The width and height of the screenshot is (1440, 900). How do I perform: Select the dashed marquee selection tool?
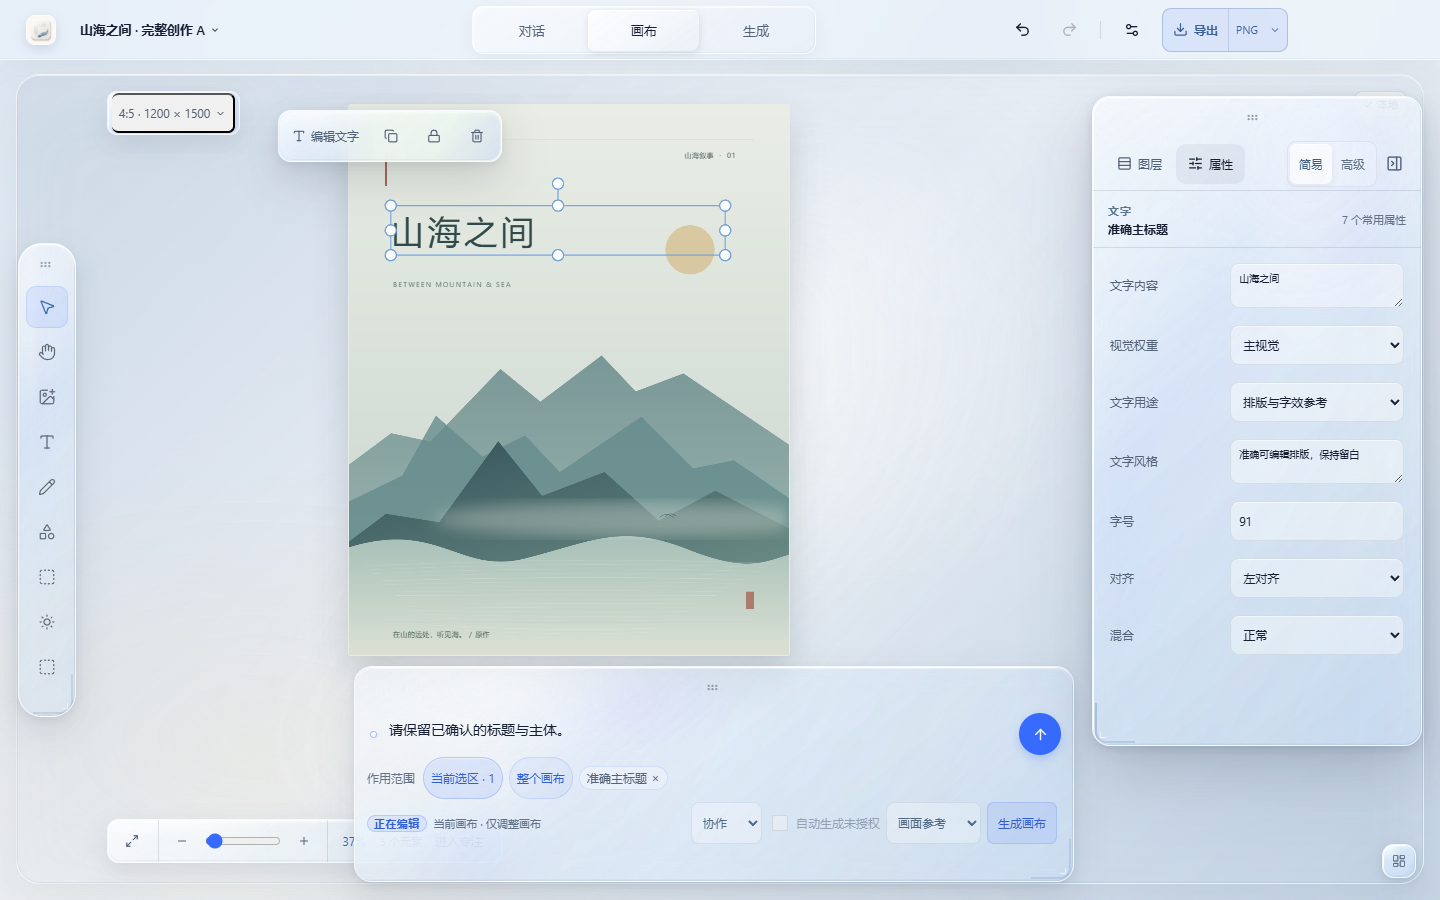pos(47,577)
